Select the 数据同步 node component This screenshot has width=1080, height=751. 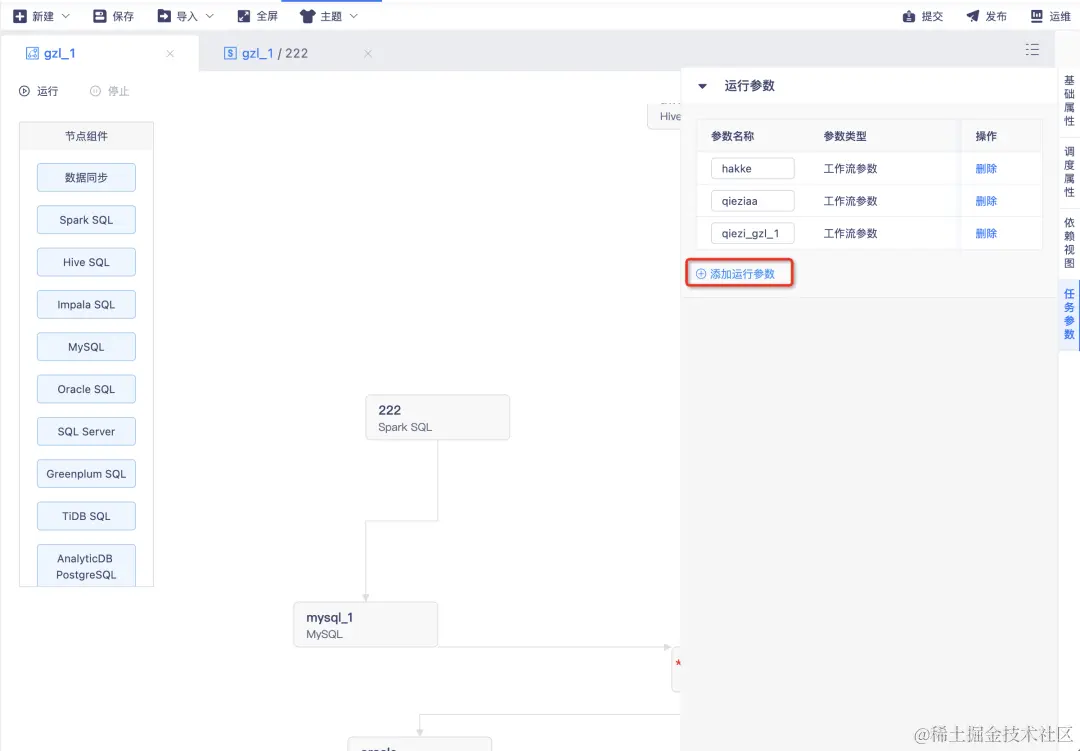pyautogui.click(x=86, y=178)
